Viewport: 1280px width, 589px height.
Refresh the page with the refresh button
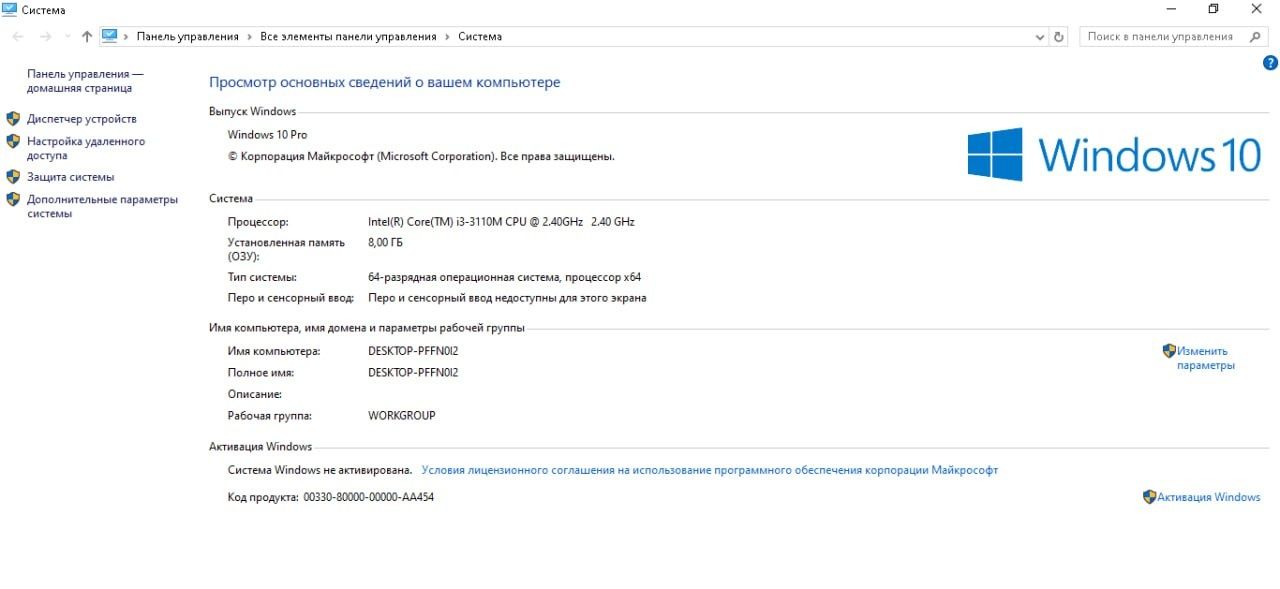pyautogui.click(x=1060, y=37)
